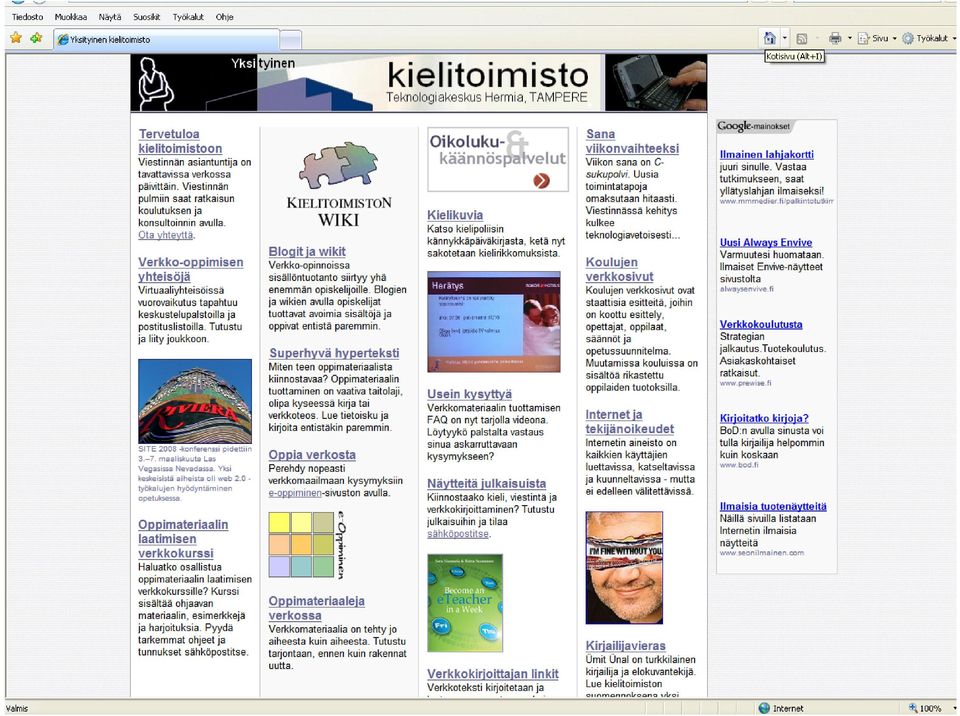The width and height of the screenshot is (960, 716).
Task: Click the e-oppiminen inline link
Action: coord(294,492)
